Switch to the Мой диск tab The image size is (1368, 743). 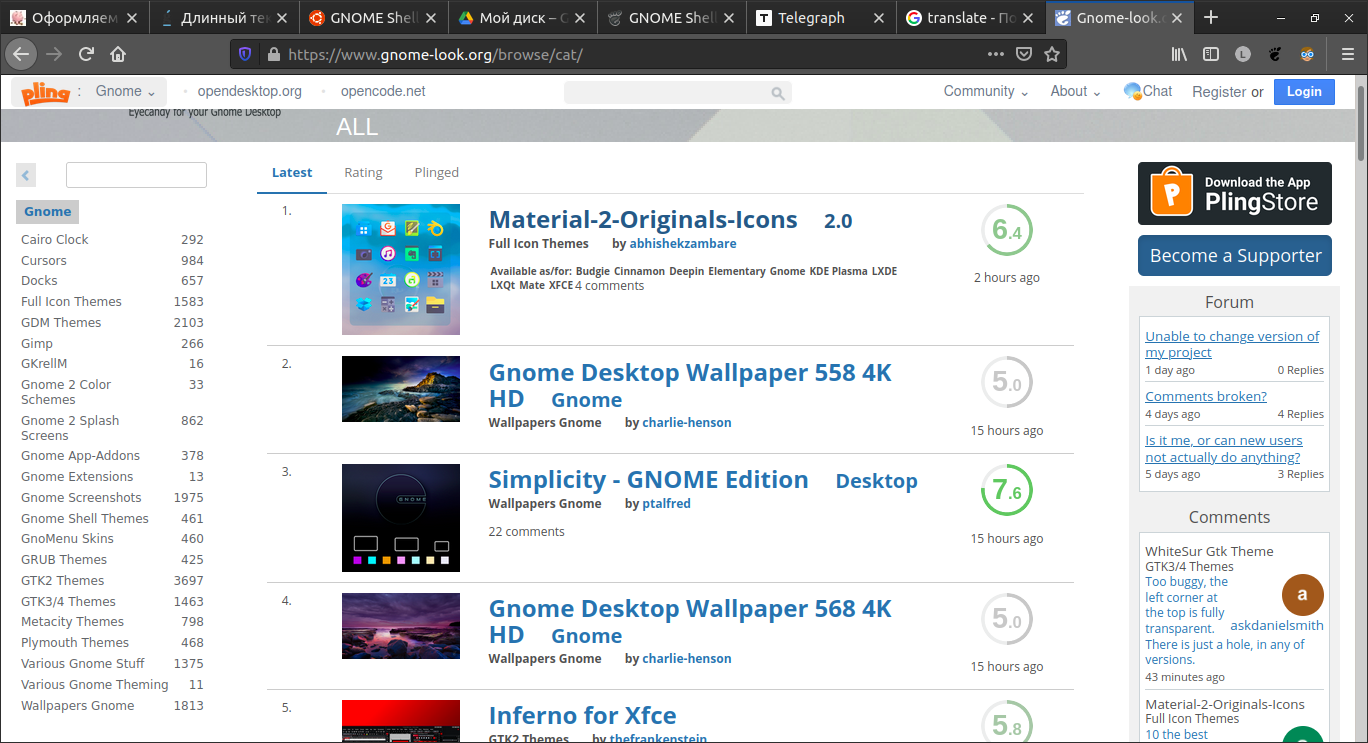click(x=522, y=17)
